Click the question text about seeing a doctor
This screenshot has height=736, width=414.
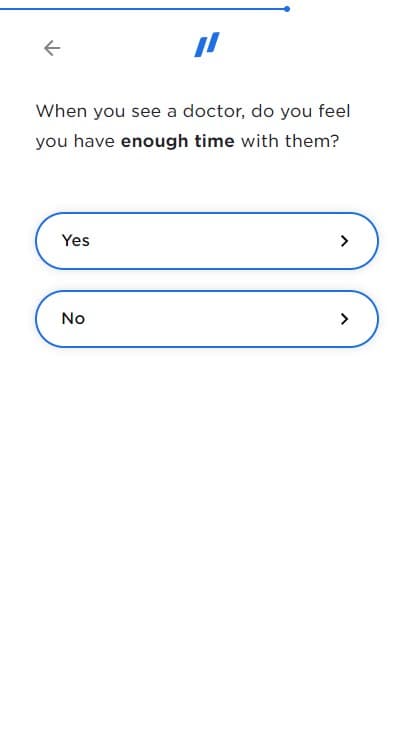[x=193, y=126]
